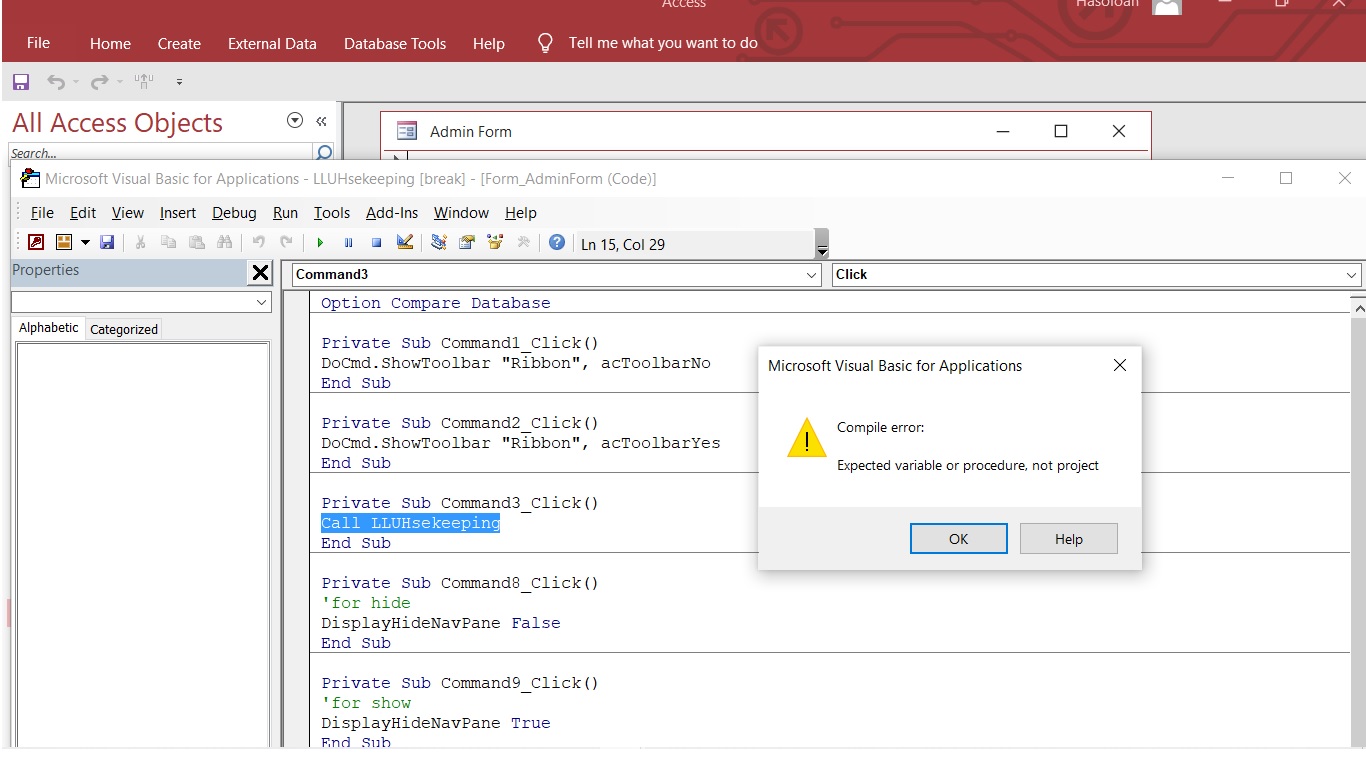Open the Access File tab

point(38,43)
